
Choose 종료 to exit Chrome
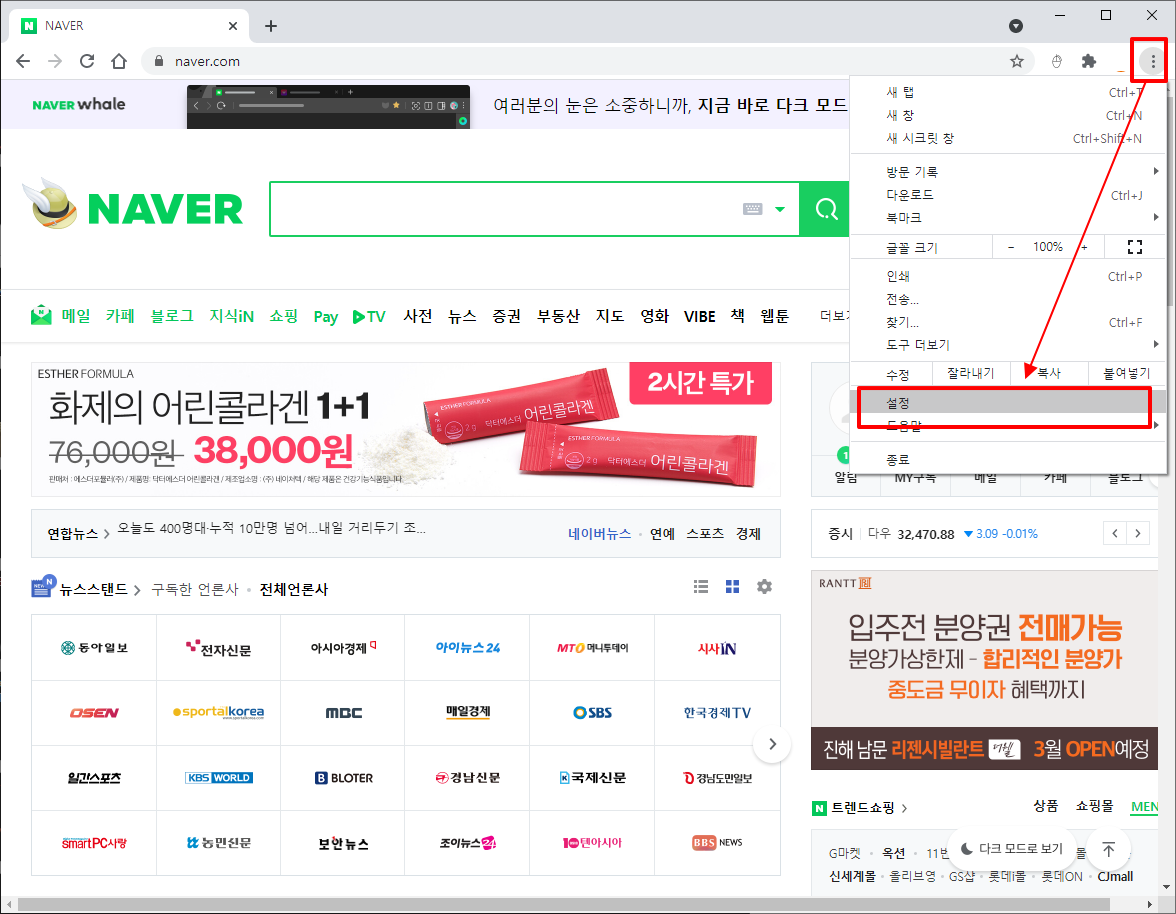(1008, 459)
